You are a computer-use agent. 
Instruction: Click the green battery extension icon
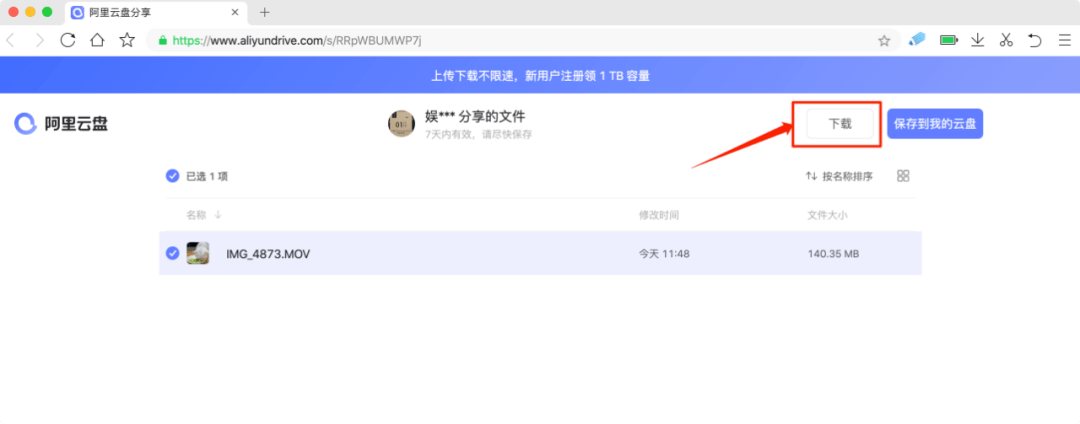[948, 40]
